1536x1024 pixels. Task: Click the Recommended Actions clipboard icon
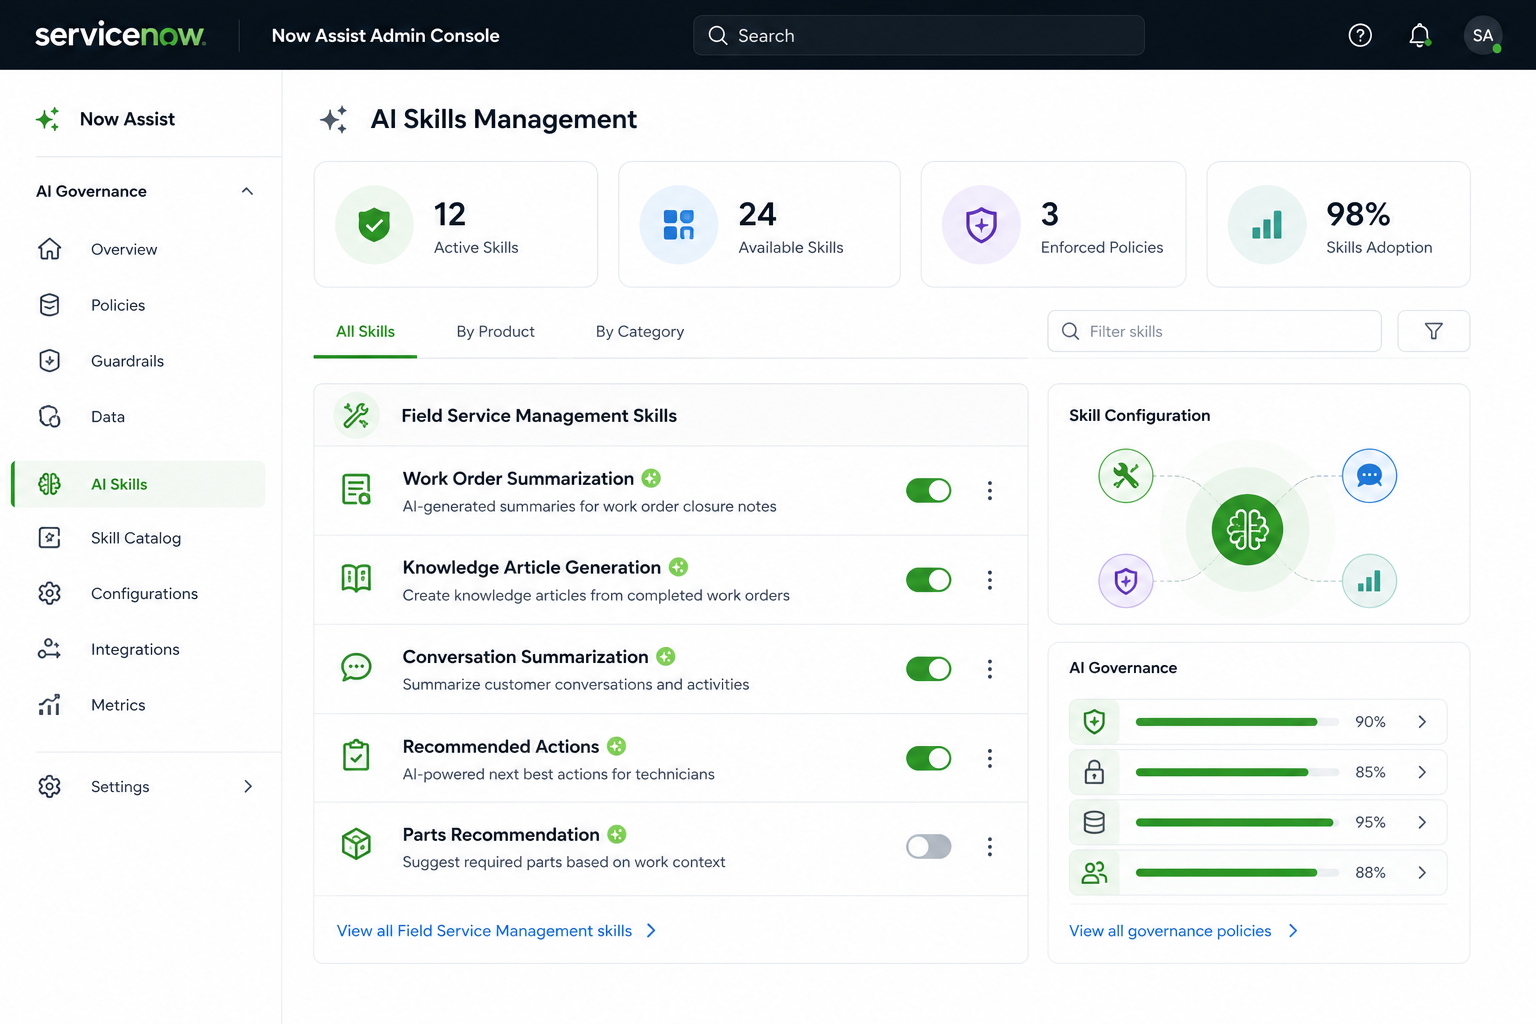click(x=356, y=756)
